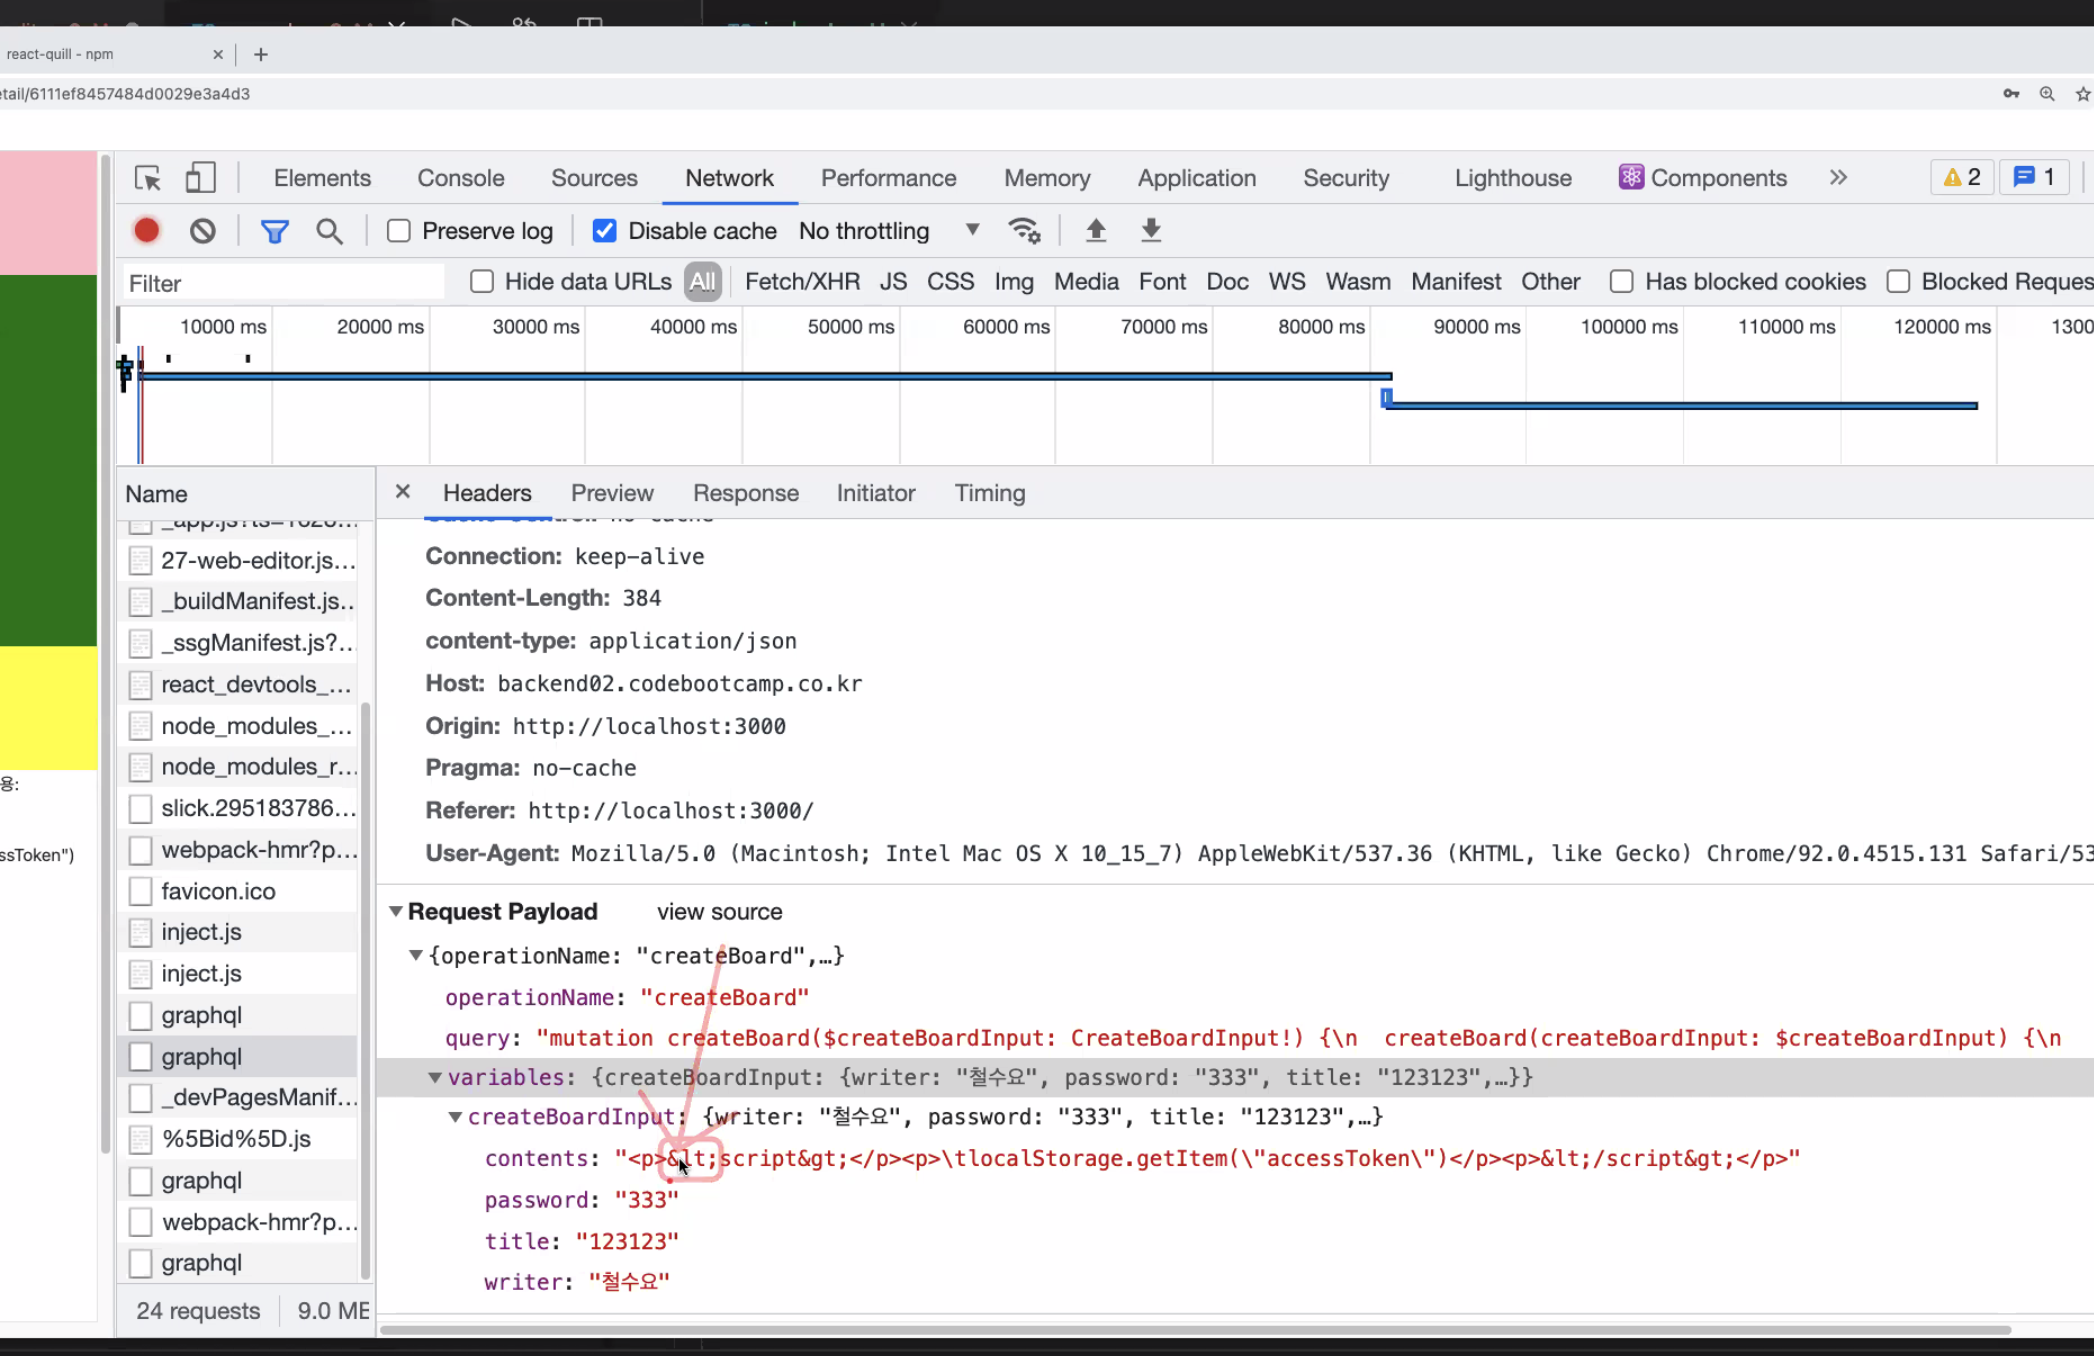
Task: Check Hide data URLs option
Action: (482, 282)
